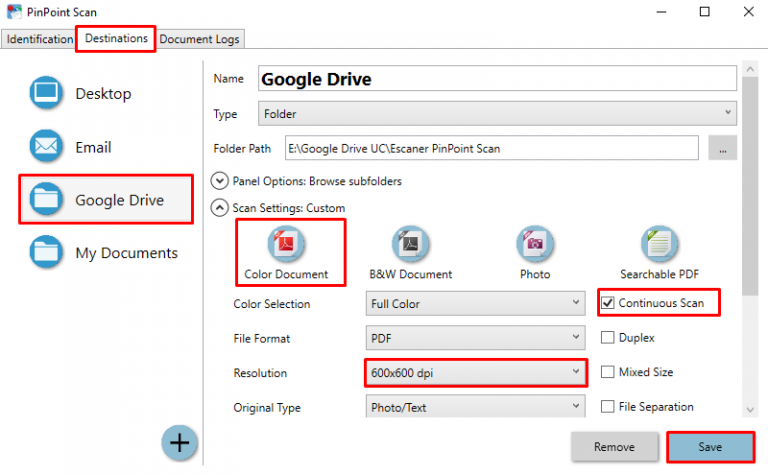Click the vertical scrollbar in settings panel

point(750,200)
